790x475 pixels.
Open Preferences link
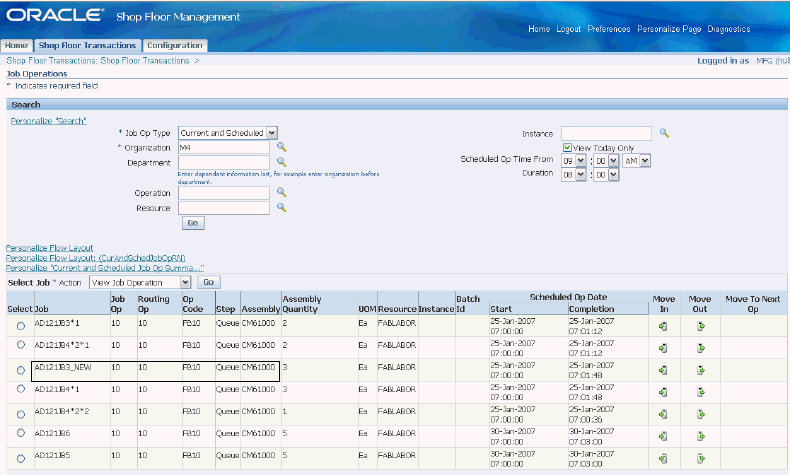pos(609,29)
